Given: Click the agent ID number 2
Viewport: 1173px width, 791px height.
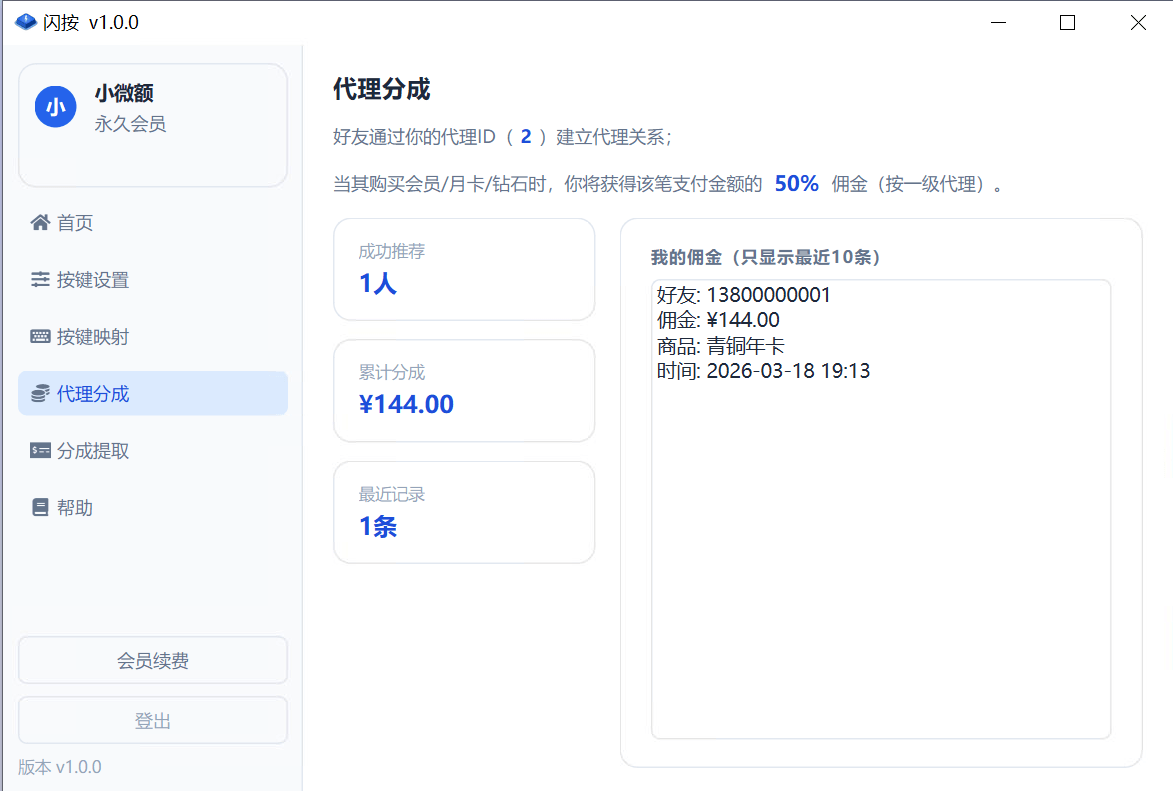Looking at the screenshot, I should click(x=526, y=136).
